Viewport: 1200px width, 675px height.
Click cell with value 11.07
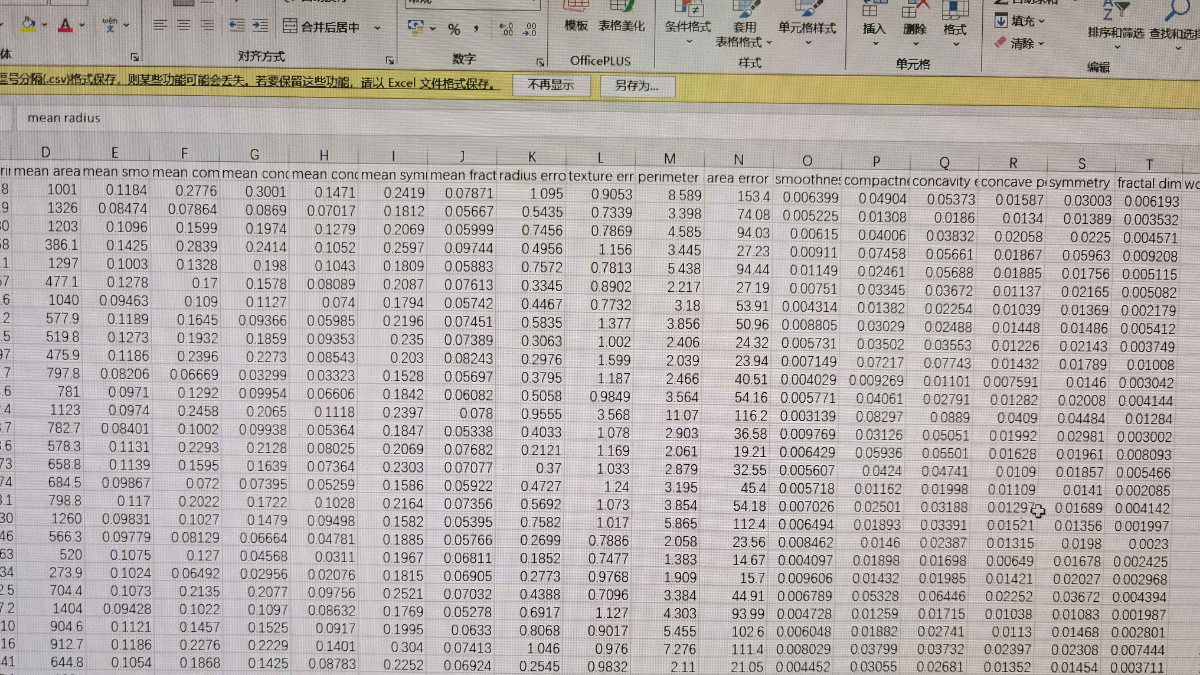tap(669, 414)
